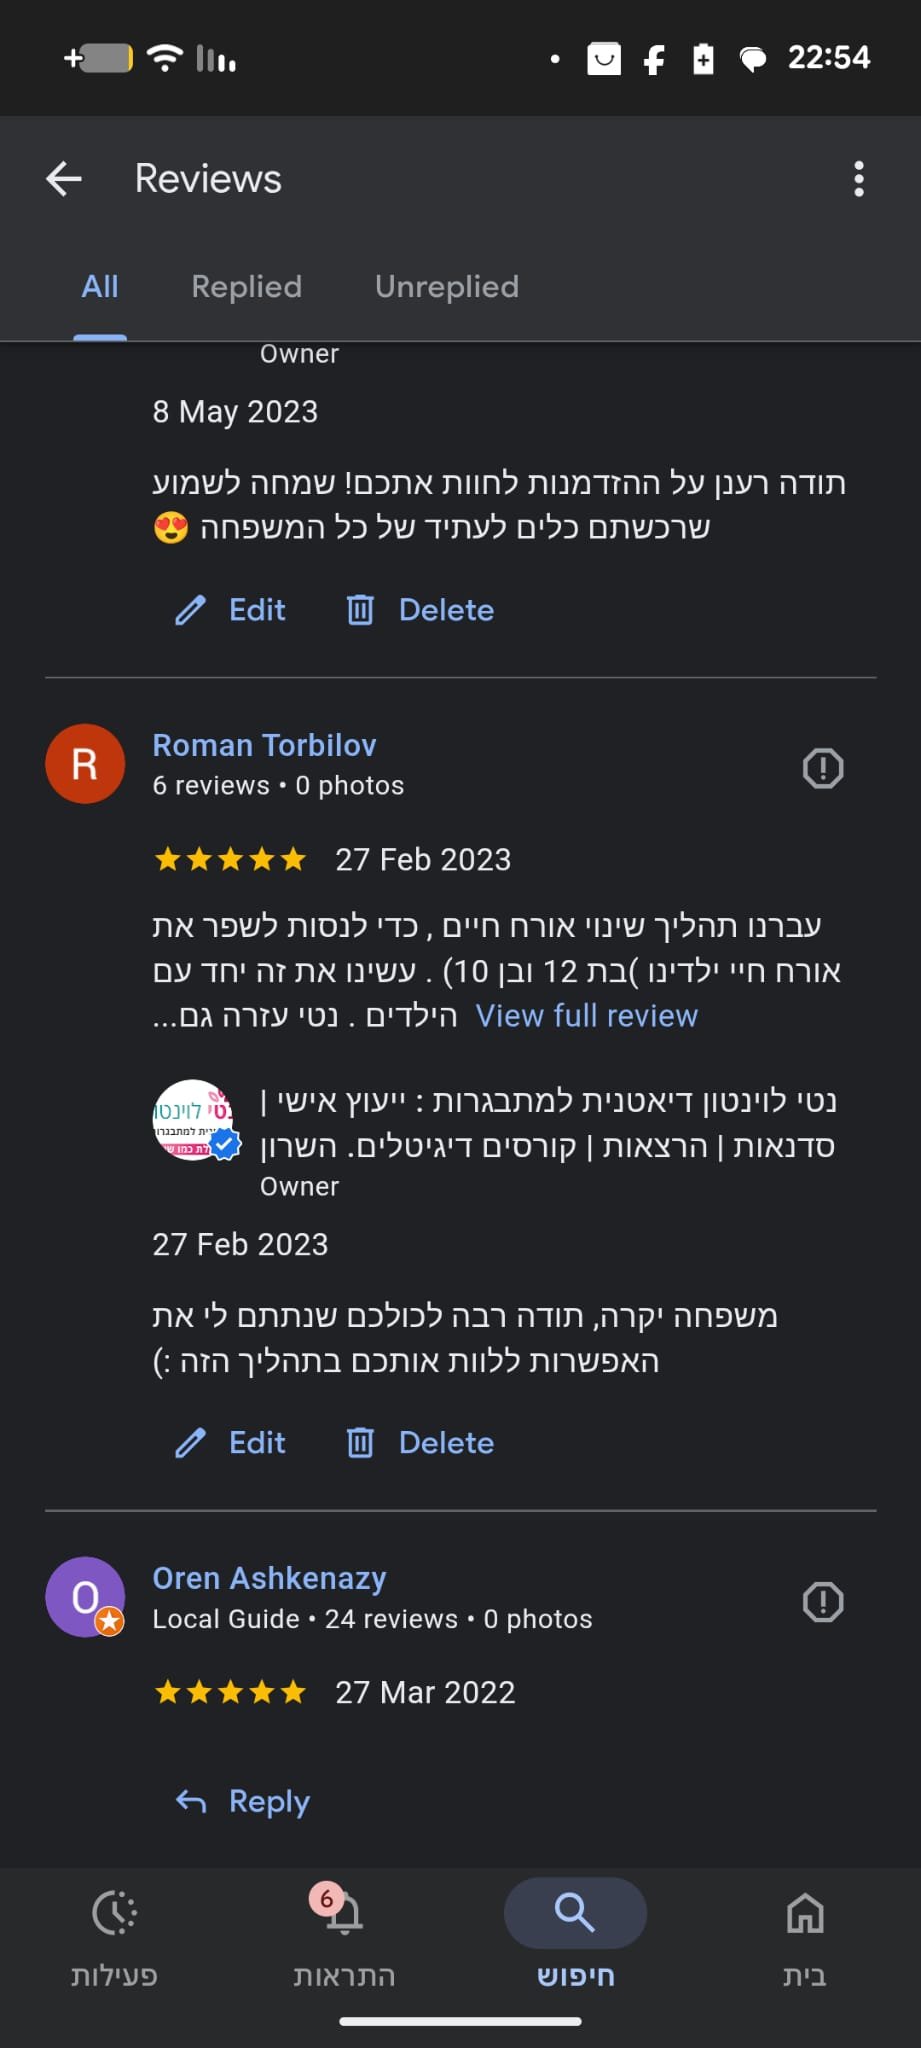This screenshot has width=921, height=2048.
Task: Tap the home icon in the bottom navigation
Action: tap(804, 1914)
